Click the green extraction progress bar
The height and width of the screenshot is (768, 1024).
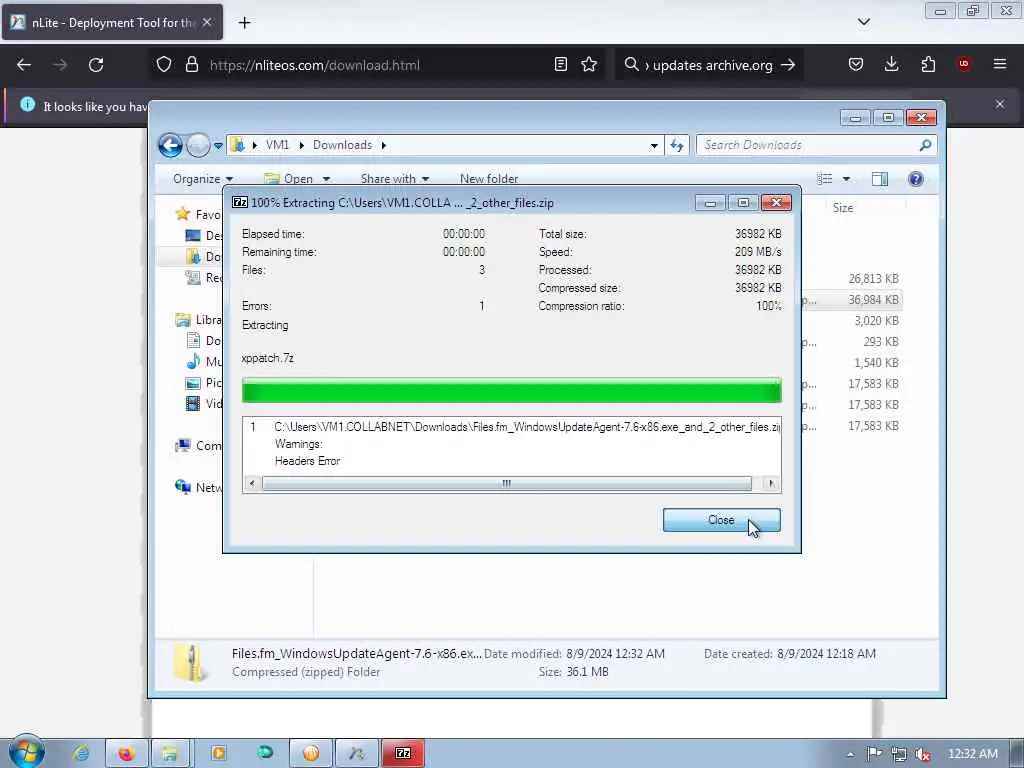click(511, 391)
